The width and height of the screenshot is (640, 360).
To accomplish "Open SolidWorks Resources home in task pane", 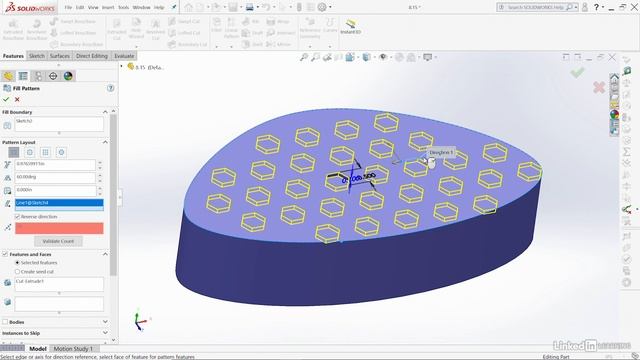I will [x=614, y=77].
